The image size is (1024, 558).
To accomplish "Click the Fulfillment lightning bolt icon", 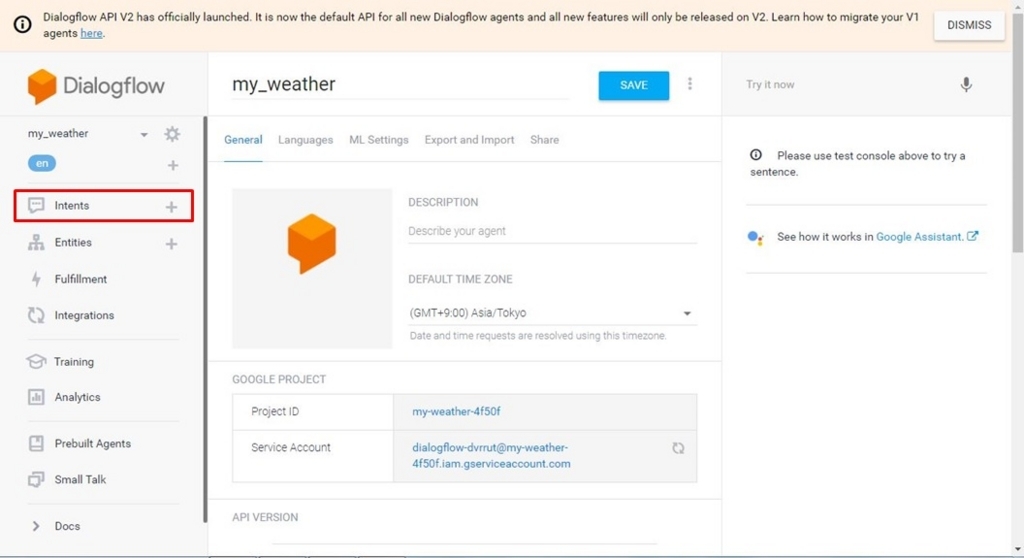I will point(36,279).
